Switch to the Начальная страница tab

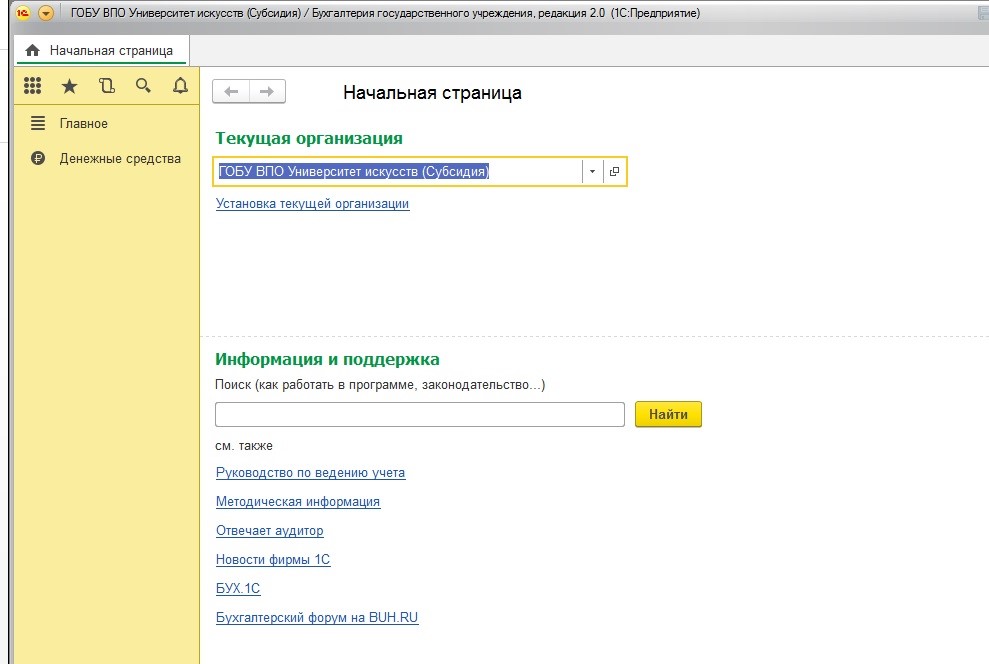101,50
